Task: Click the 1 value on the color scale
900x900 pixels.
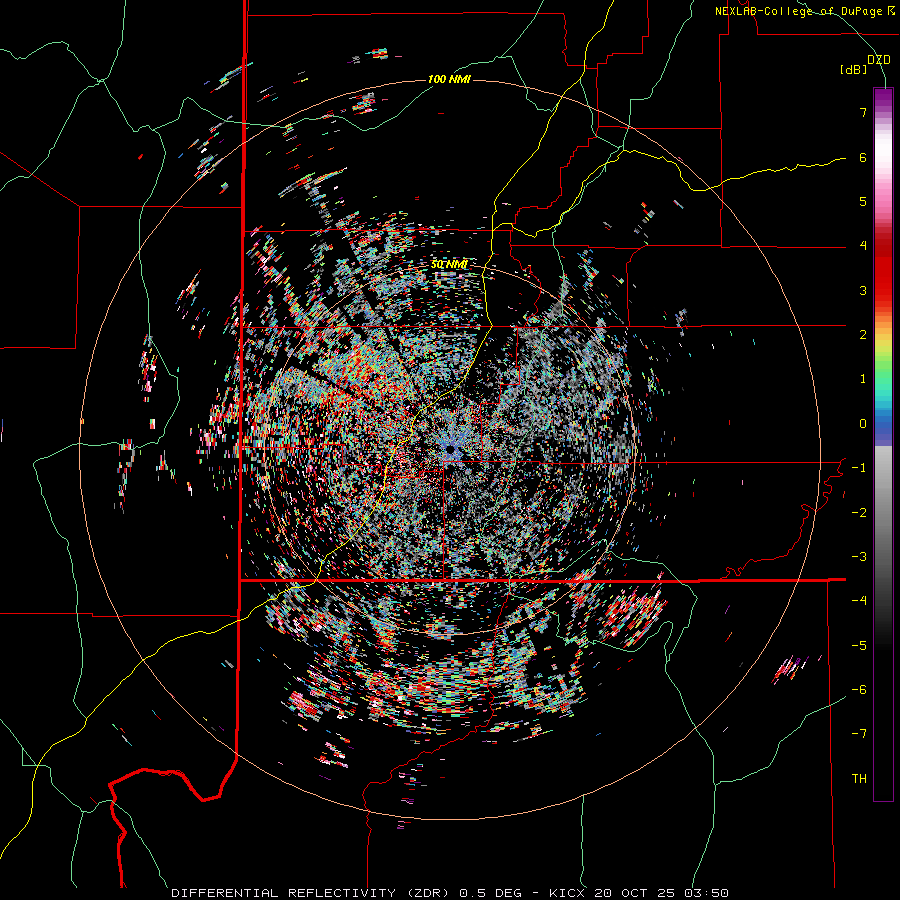Action: [x=863, y=379]
